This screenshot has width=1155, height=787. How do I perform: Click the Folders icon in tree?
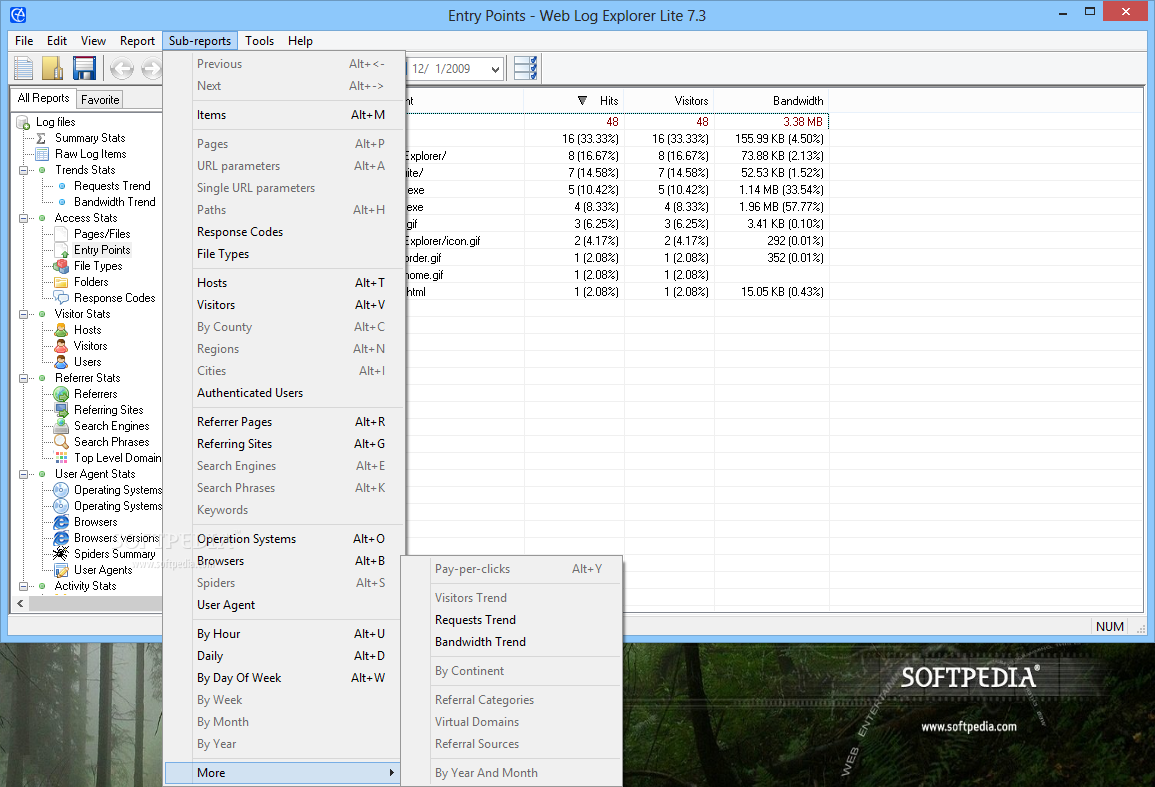62,282
